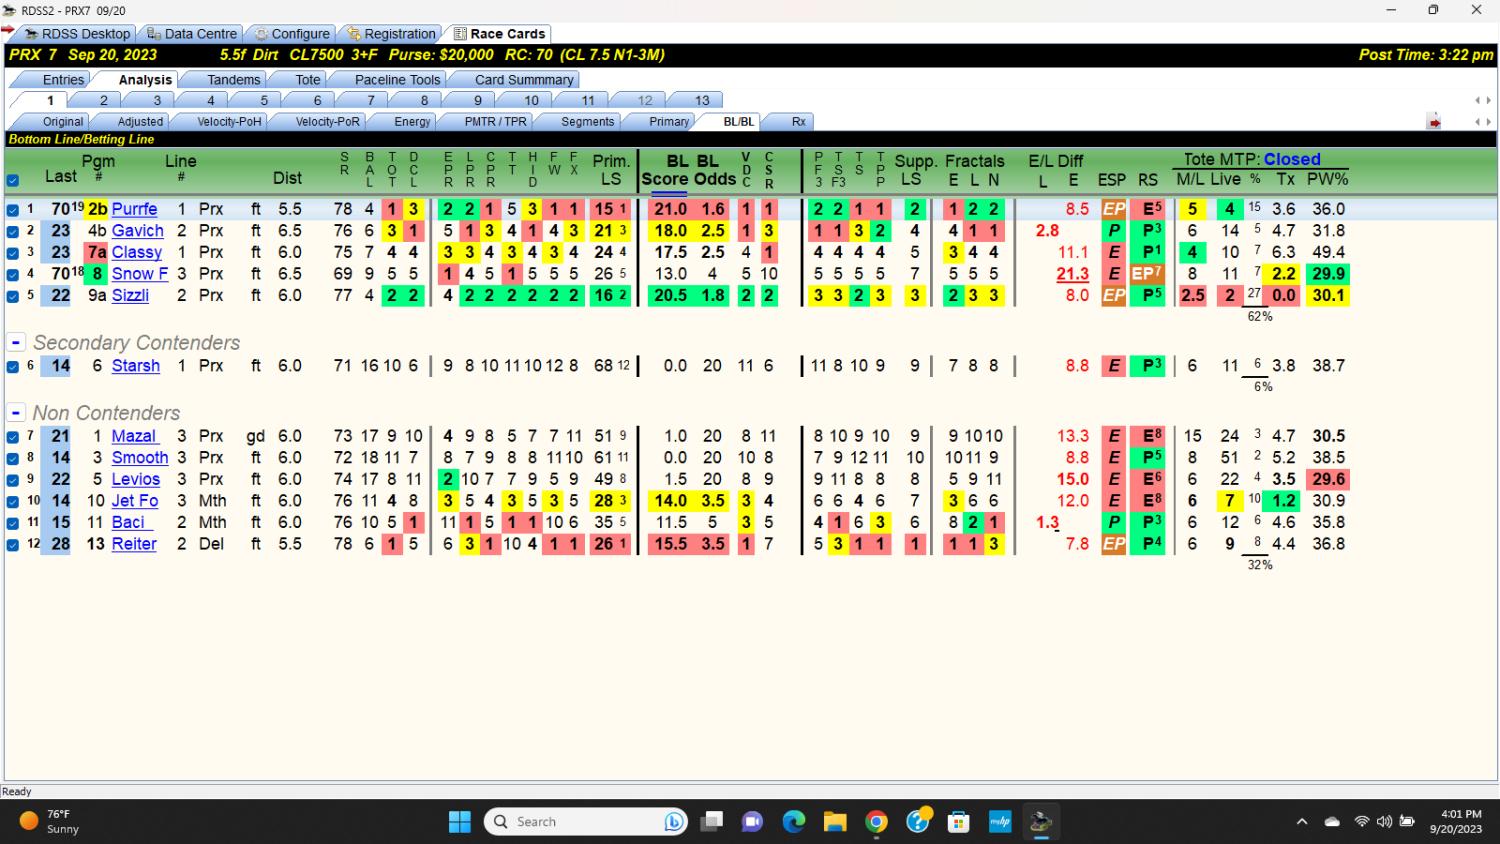This screenshot has width=1500, height=844.
Task: Open the weather widget showing 76°F Sunny
Action: click(48, 822)
